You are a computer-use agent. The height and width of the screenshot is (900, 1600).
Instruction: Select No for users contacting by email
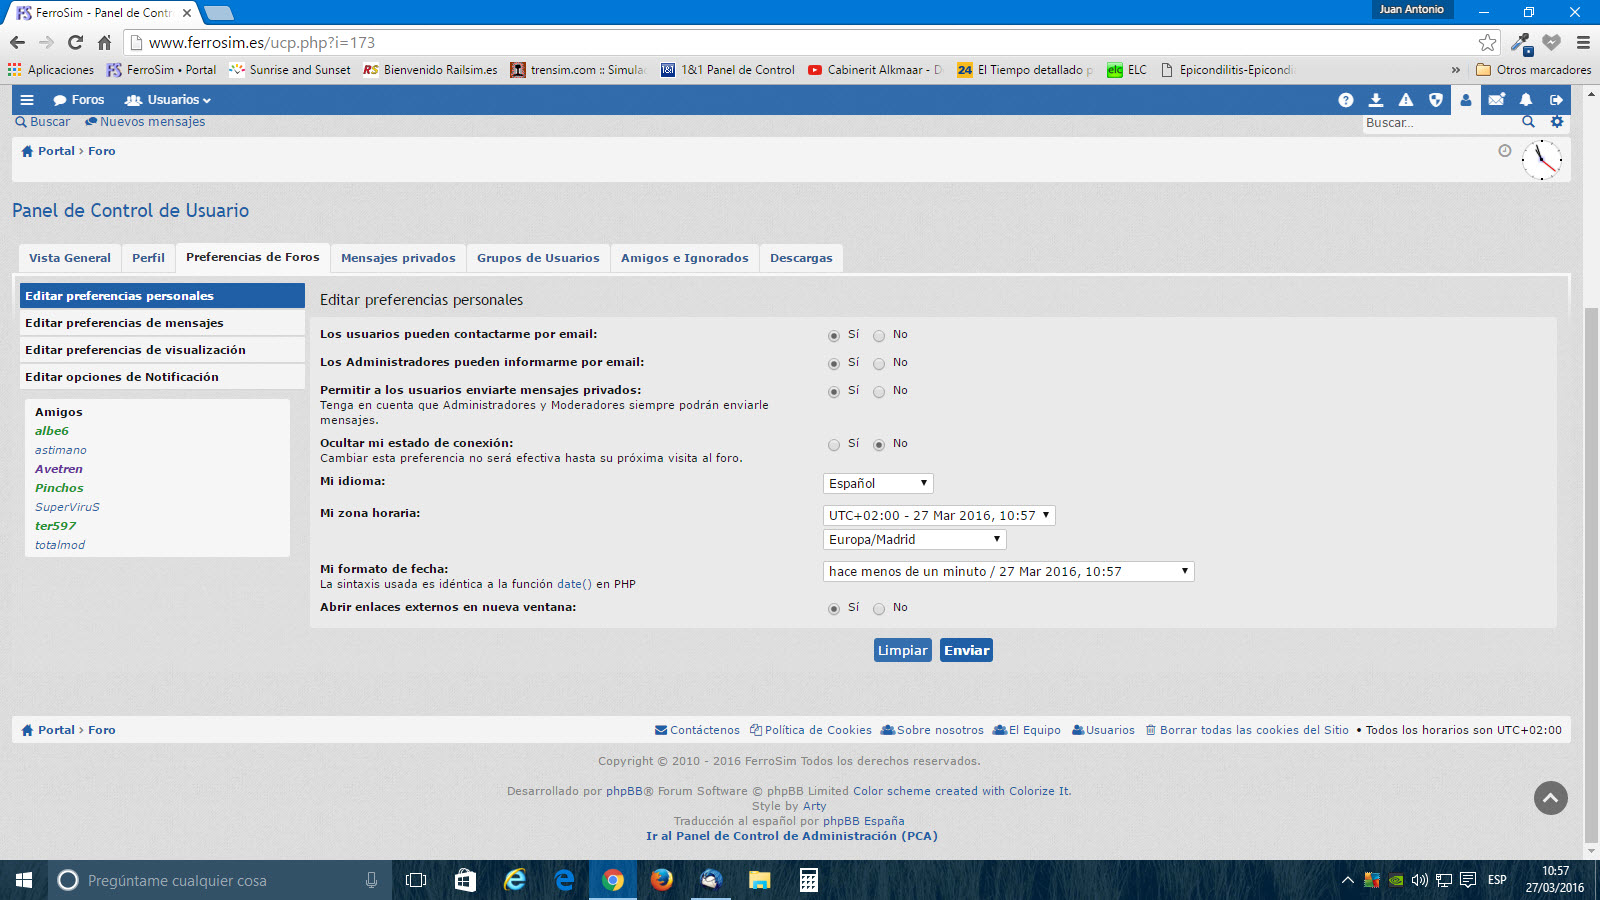pyautogui.click(x=879, y=336)
